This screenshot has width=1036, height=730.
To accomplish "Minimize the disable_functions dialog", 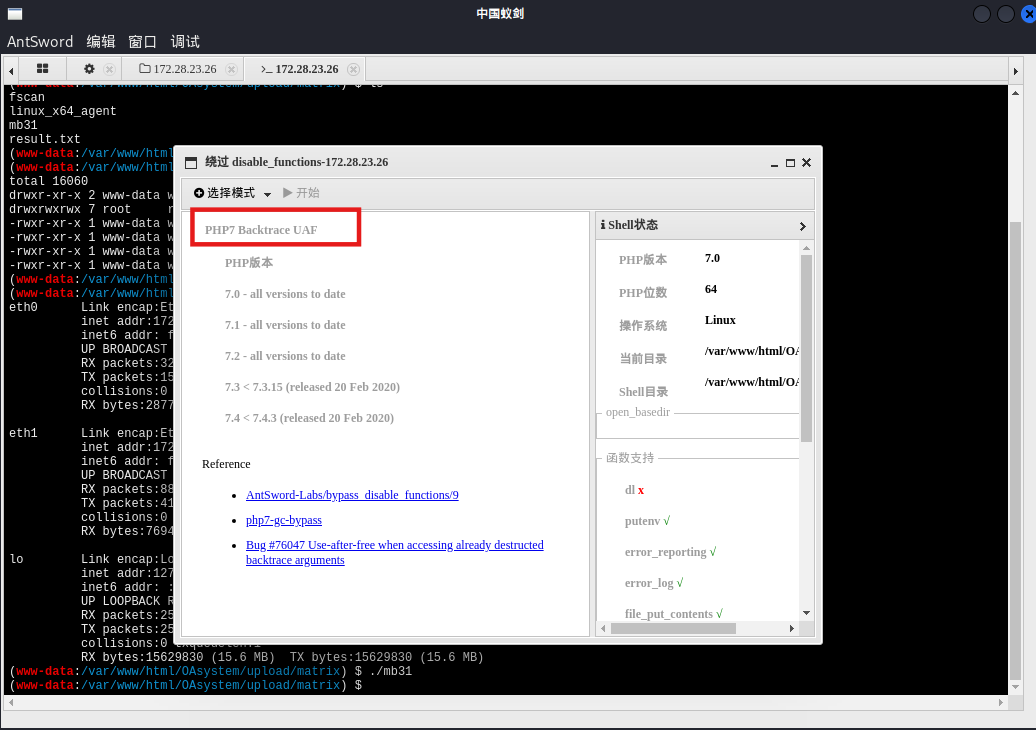I will [774, 163].
